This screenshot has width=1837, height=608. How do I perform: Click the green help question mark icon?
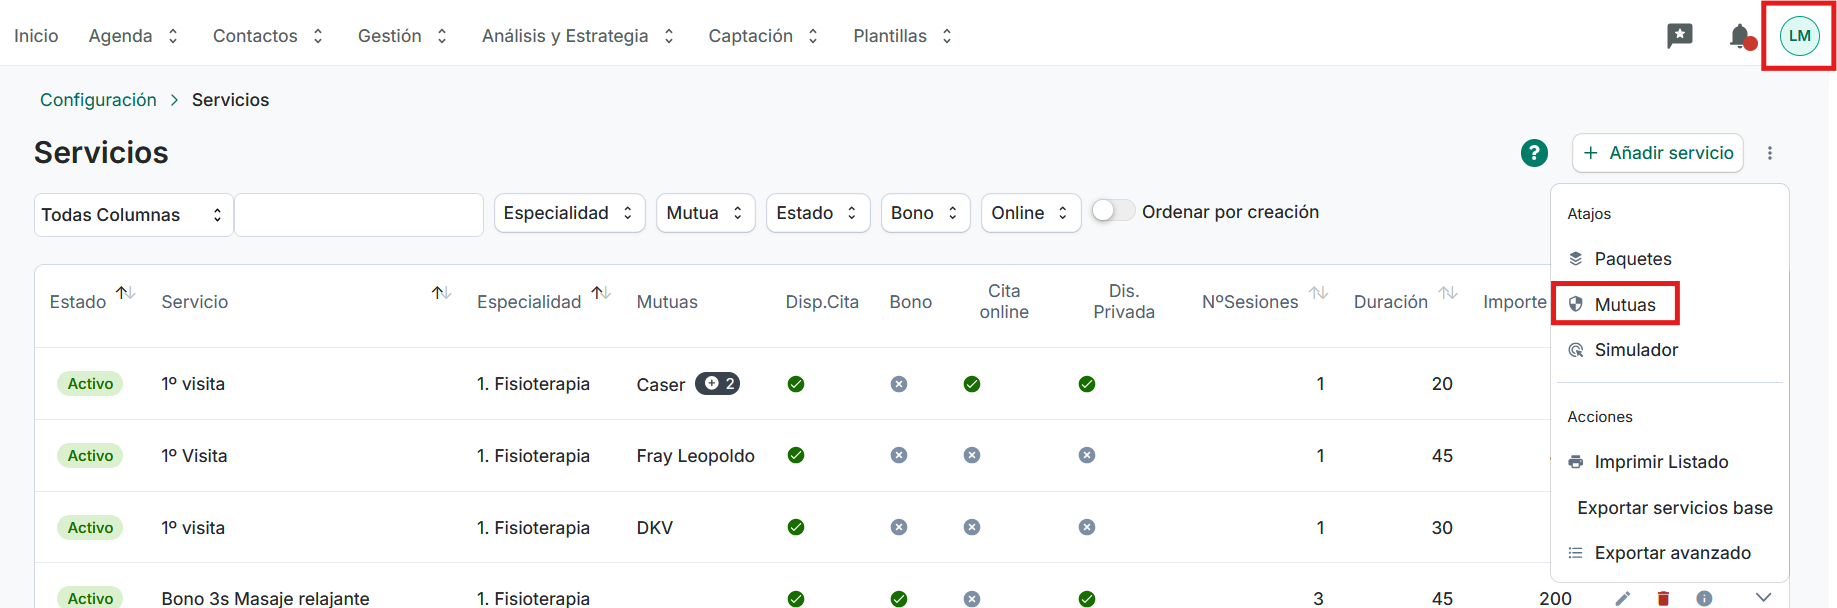tap(1534, 153)
